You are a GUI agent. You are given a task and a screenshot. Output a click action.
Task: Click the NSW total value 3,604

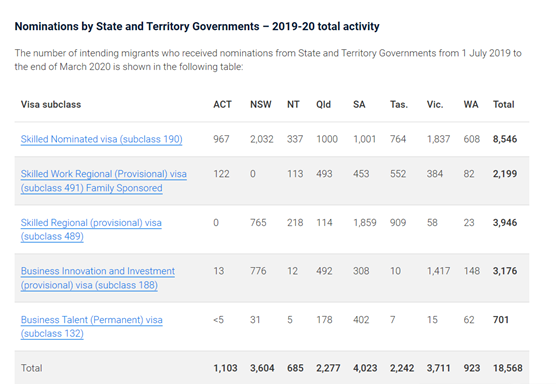[262, 368]
